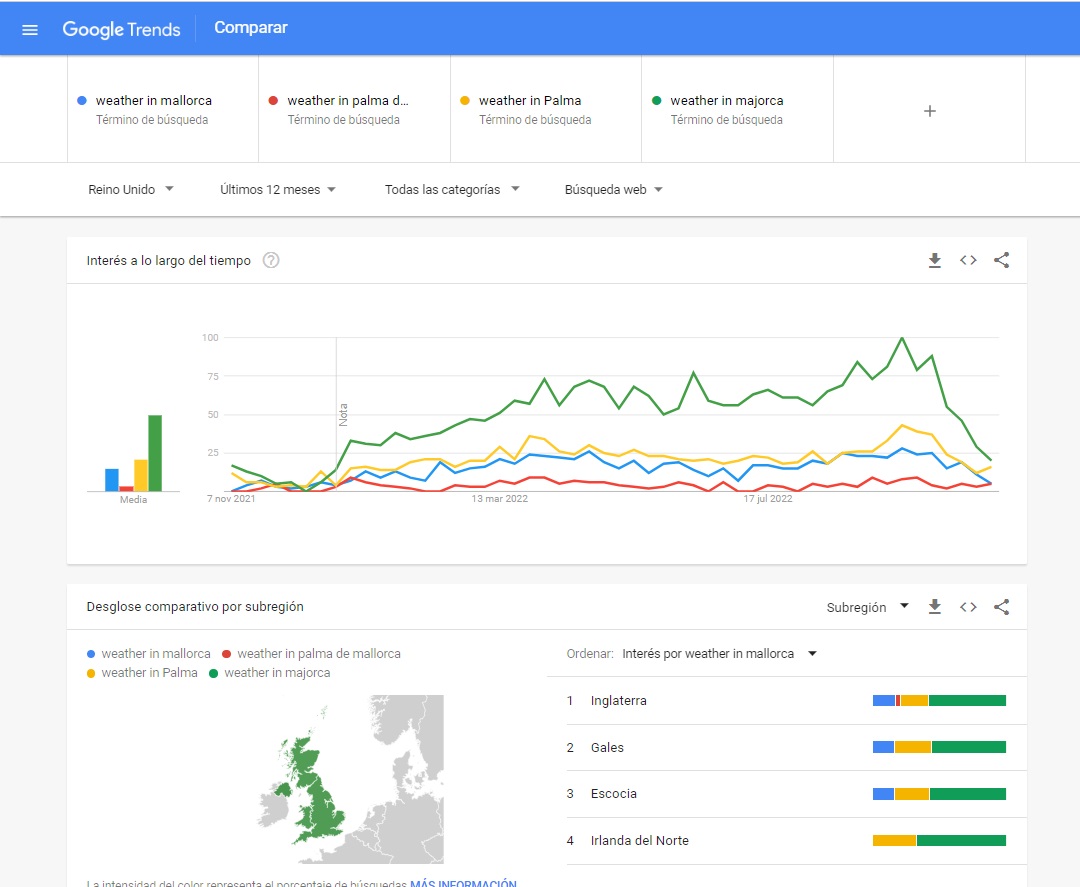The height and width of the screenshot is (887, 1080).
Task: Click the 'weather in majorca' map legend entry
Action: point(270,673)
